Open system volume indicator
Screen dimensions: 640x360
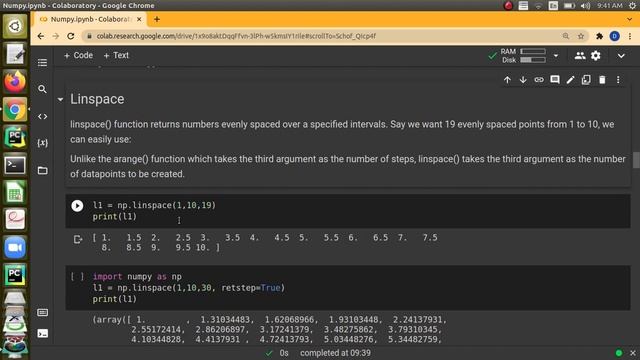[x=585, y=6]
